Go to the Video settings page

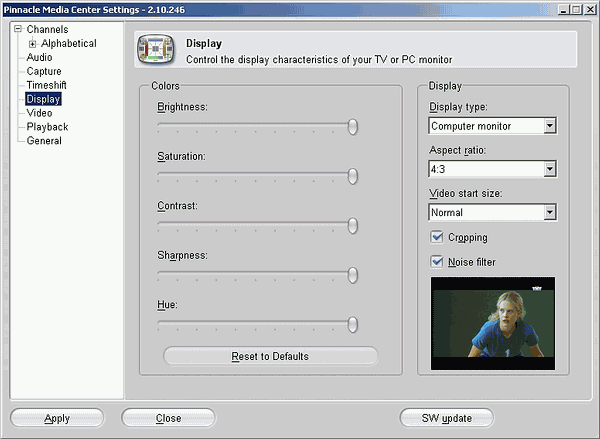39,113
